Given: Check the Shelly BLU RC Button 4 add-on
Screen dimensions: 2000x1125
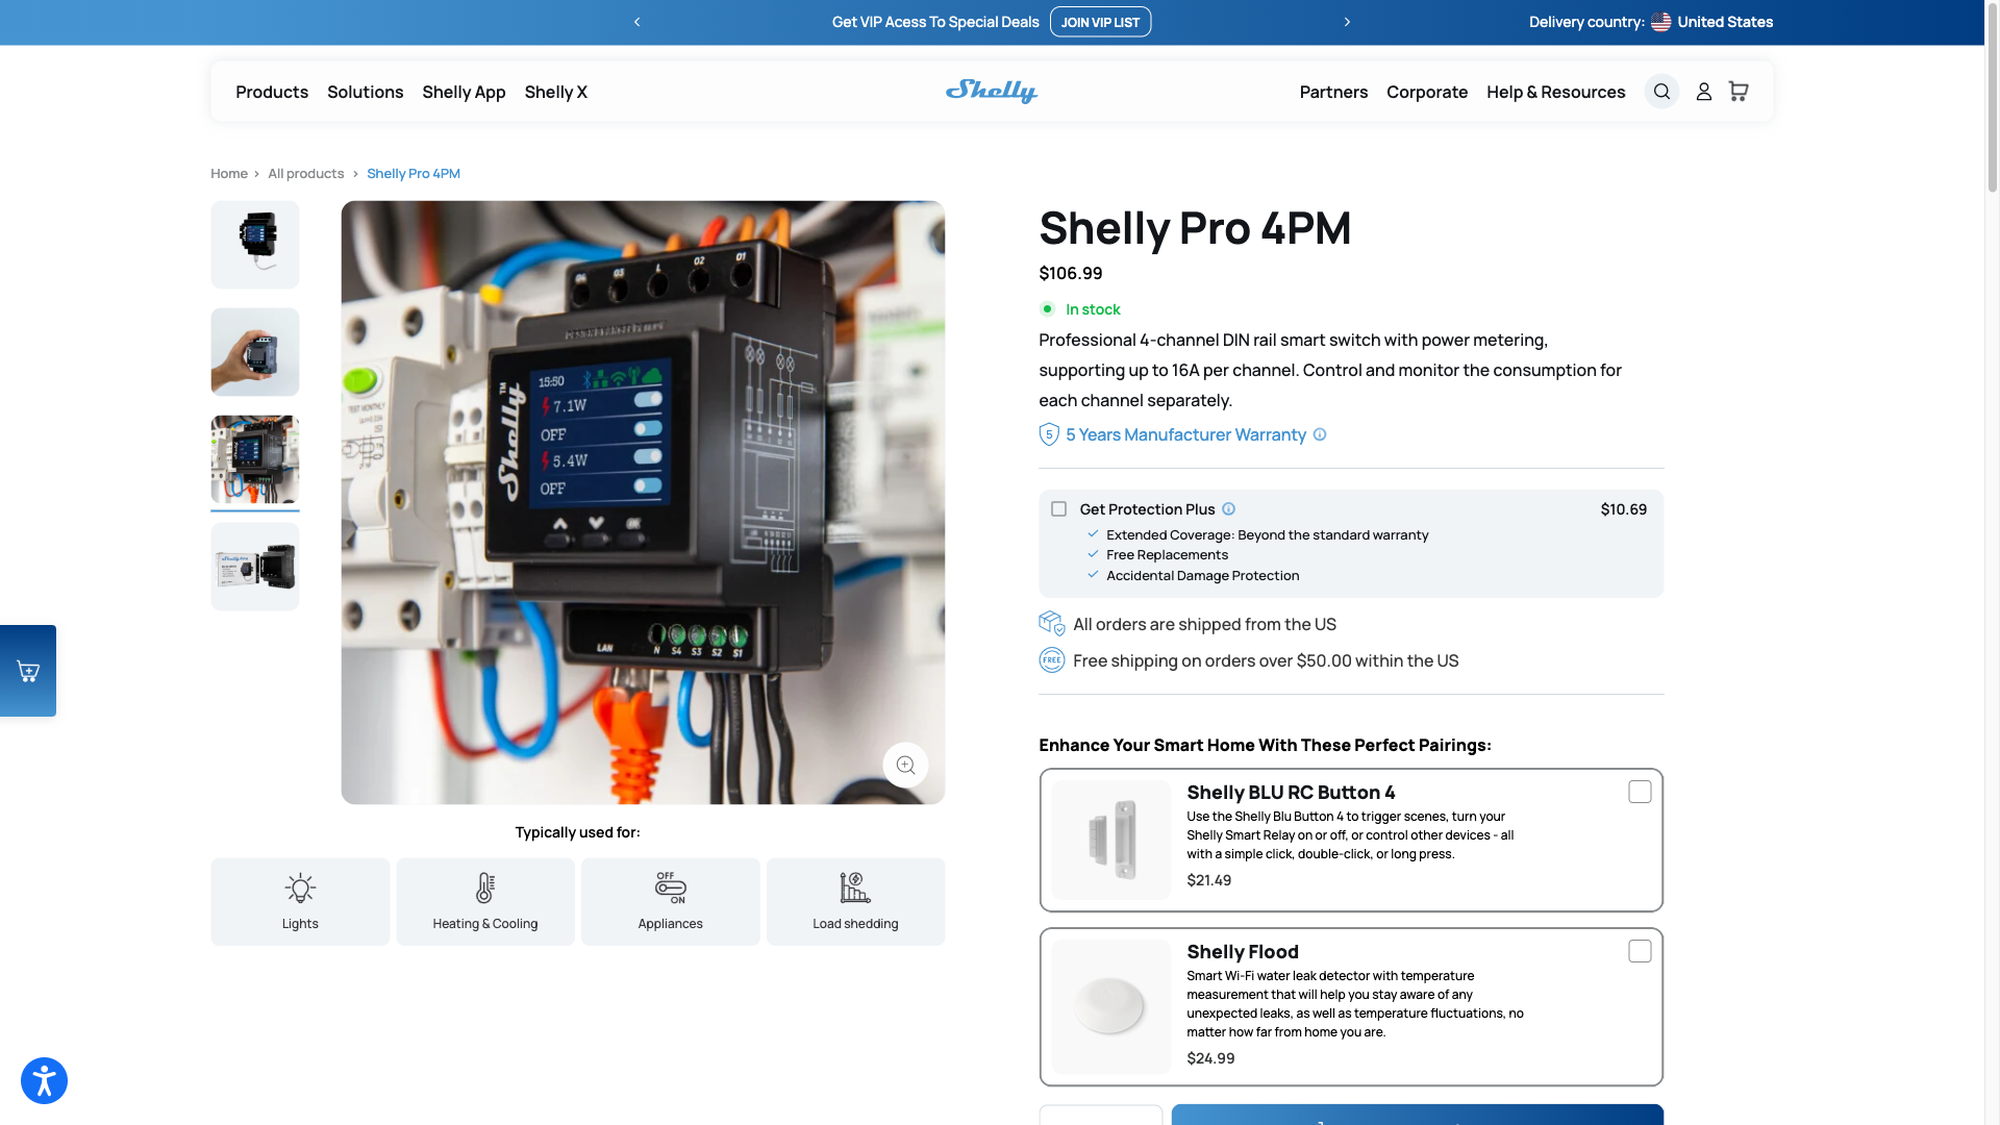Looking at the screenshot, I should coord(1639,792).
